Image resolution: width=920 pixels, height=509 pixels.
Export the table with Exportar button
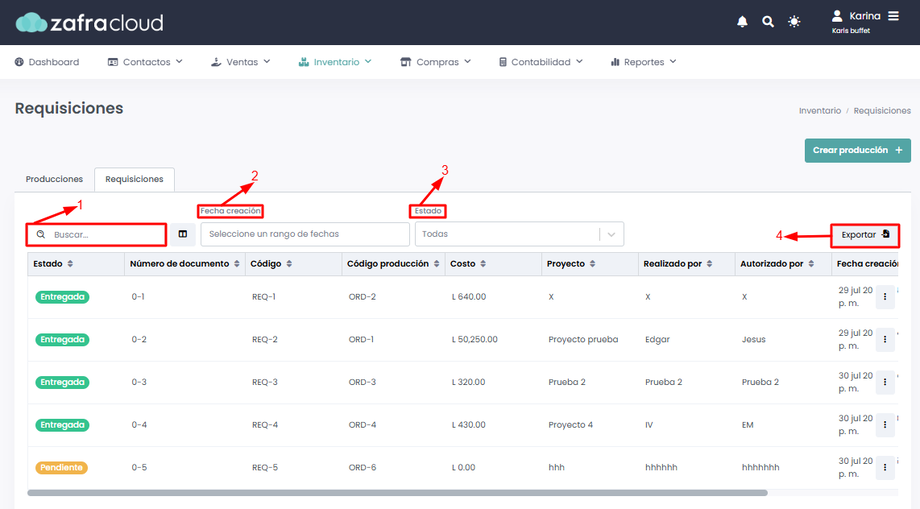click(864, 235)
